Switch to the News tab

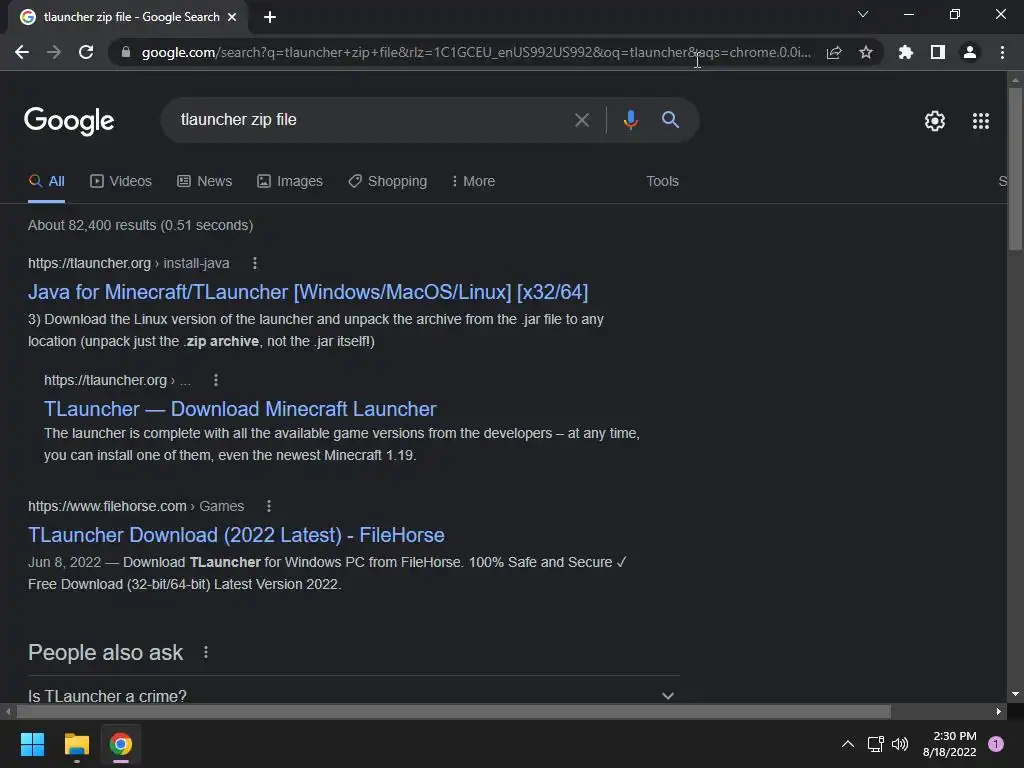pos(204,182)
